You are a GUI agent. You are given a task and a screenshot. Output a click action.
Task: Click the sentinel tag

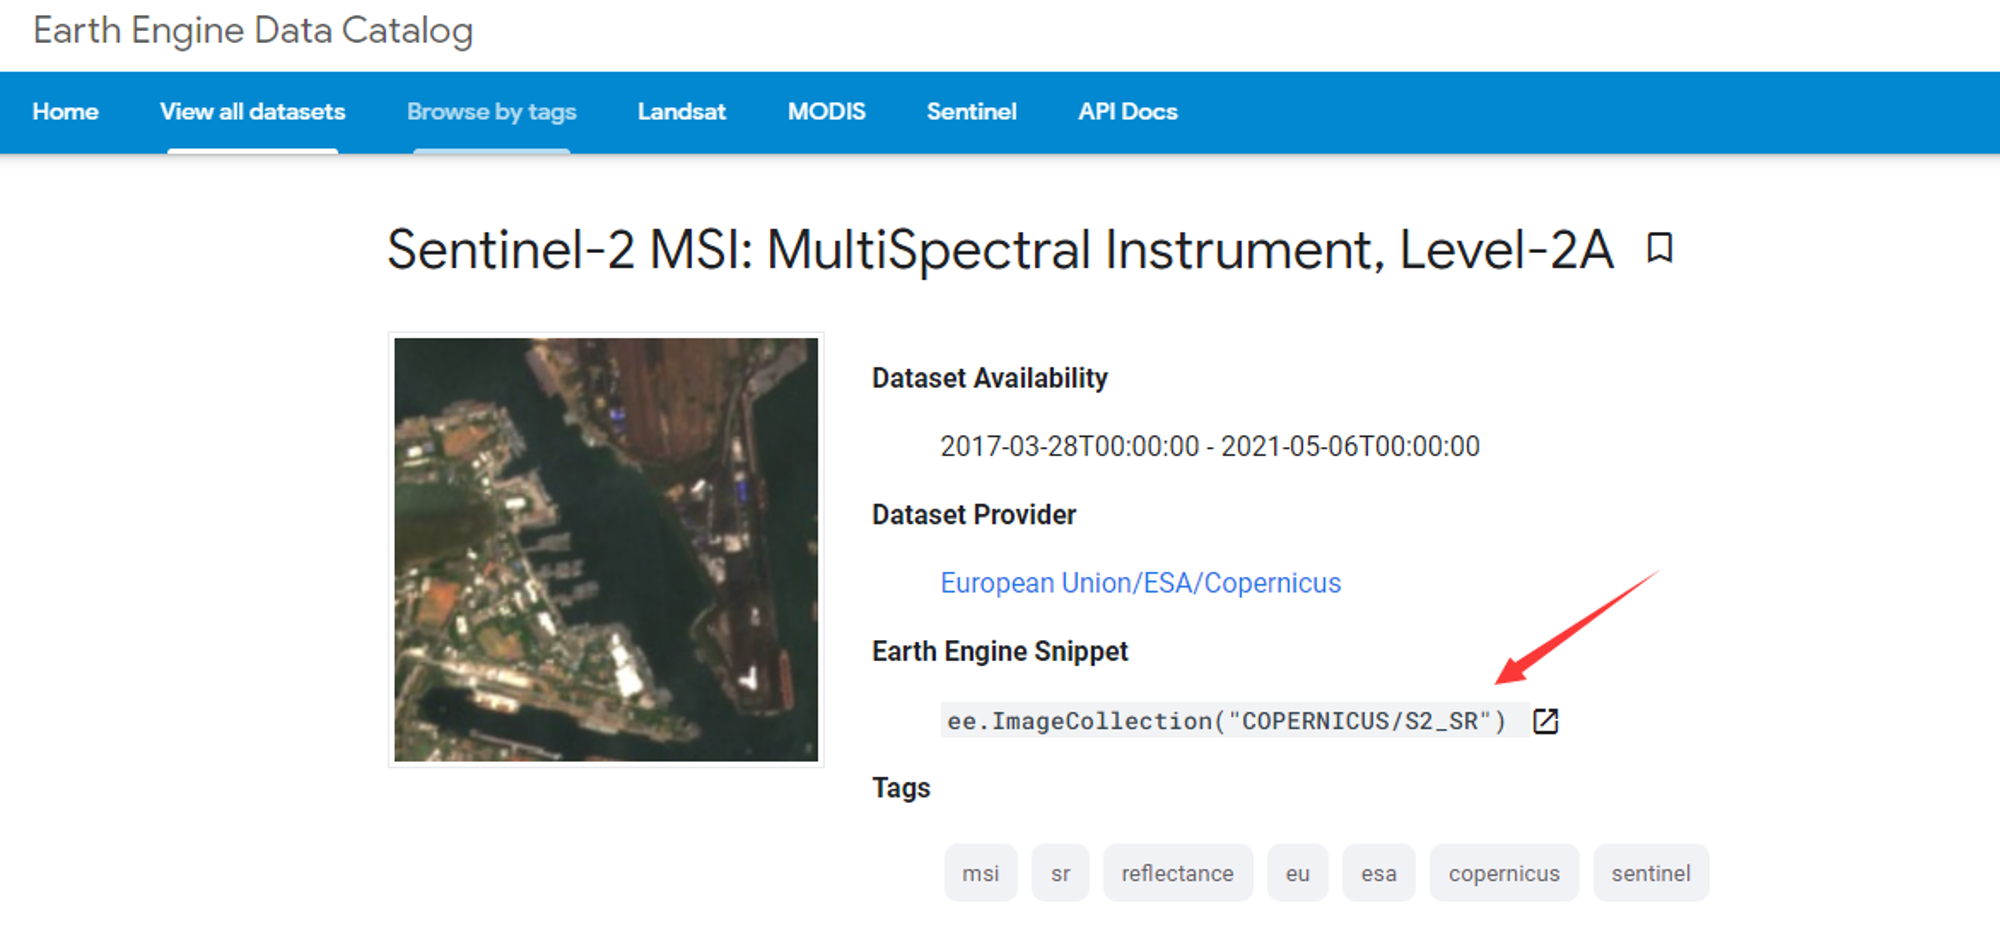click(1650, 873)
